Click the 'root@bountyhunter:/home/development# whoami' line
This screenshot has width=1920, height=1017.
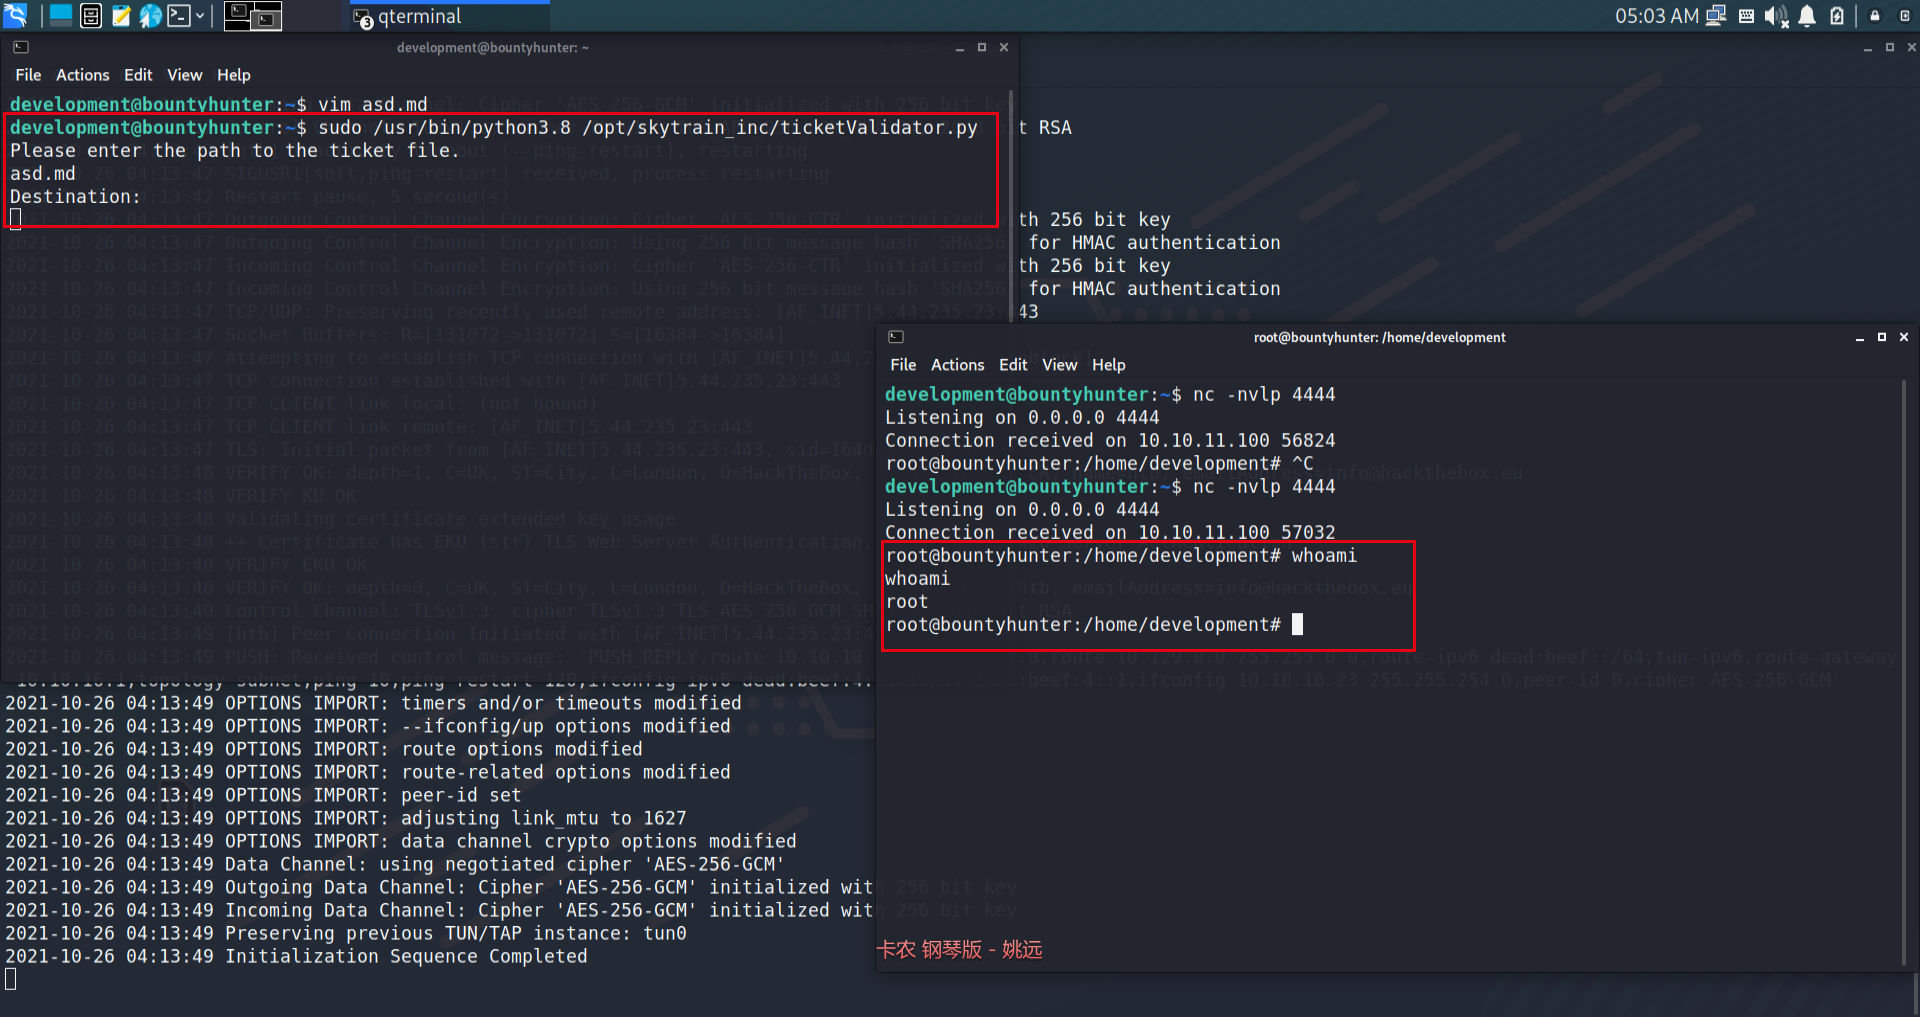(x=1121, y=556)
